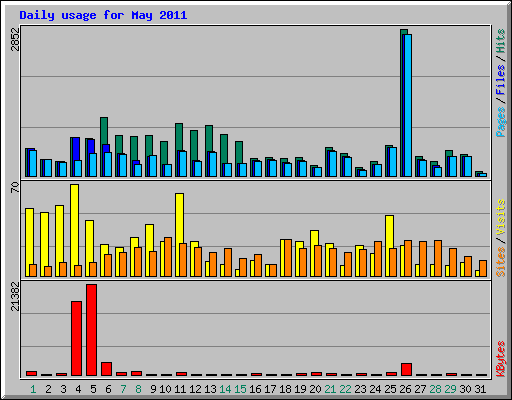Click day label 6 on the axis

click(x=108, y=389)
